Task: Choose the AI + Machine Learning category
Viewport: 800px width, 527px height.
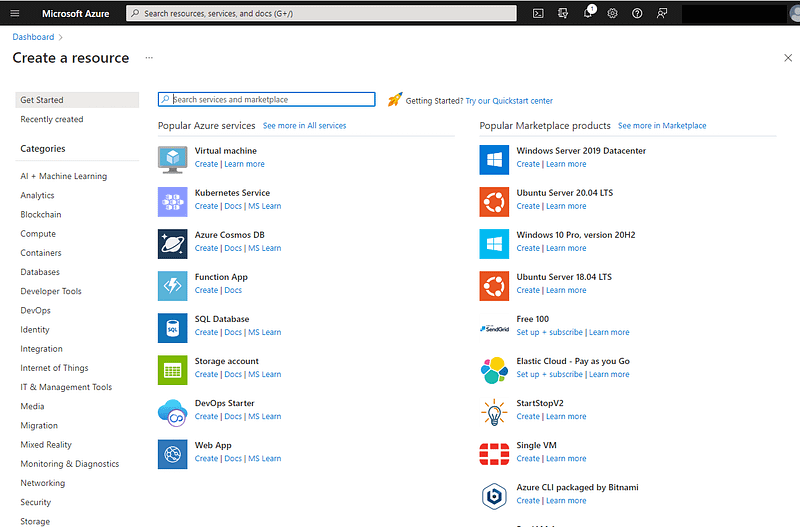Action: tap(64, 176)
